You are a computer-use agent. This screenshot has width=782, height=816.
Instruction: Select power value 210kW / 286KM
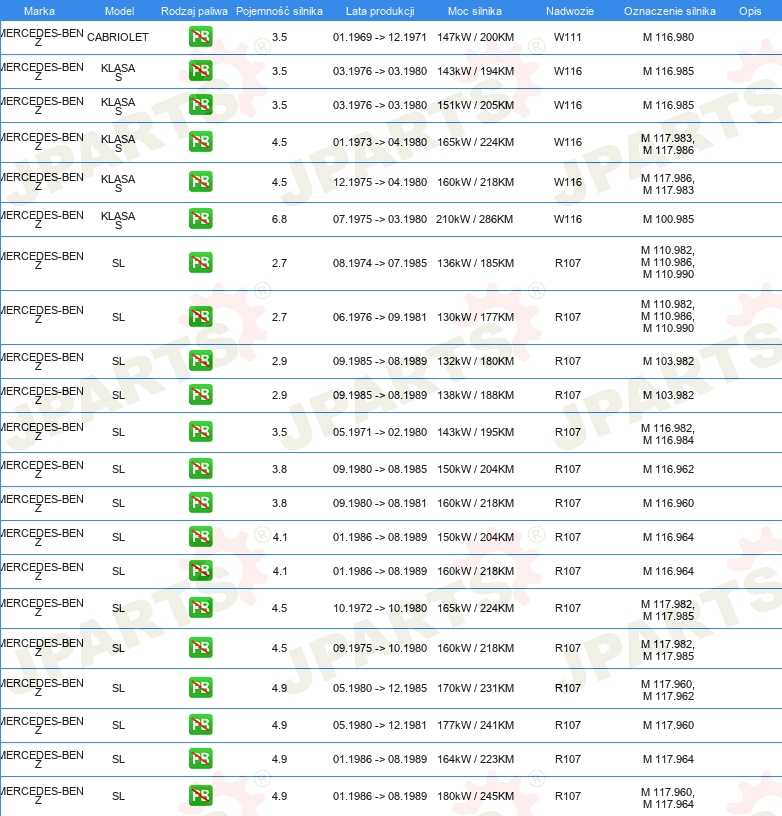[x=475, y=219]
